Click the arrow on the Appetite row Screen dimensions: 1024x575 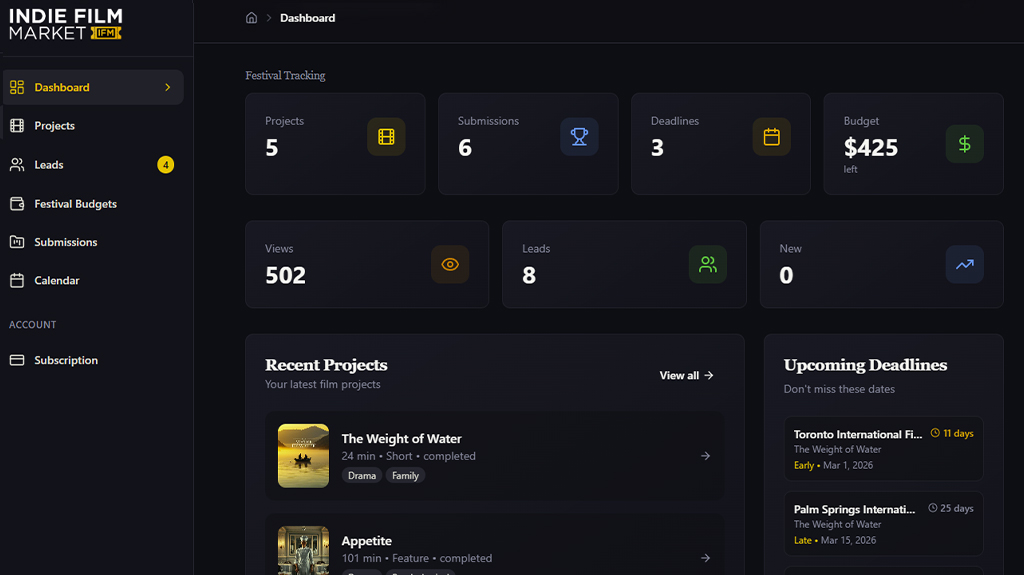click(705, 558)
